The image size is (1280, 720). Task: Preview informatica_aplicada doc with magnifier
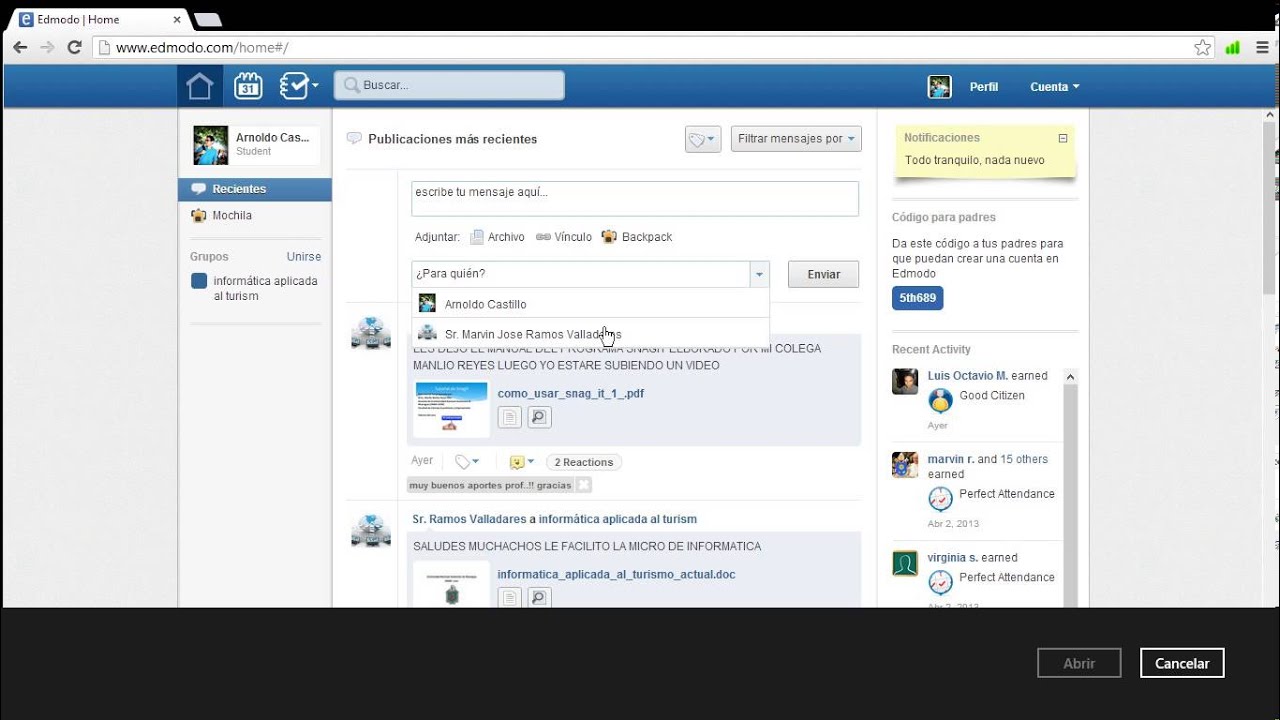pyautogui.click(x=539, y=598)
